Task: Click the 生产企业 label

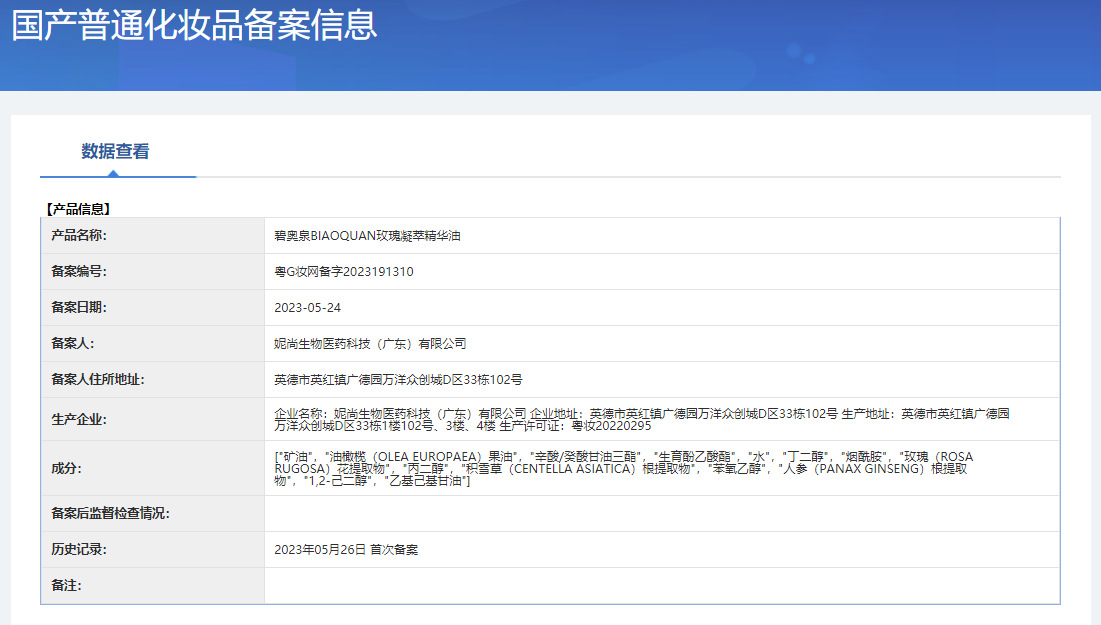Action: point(79,419)
